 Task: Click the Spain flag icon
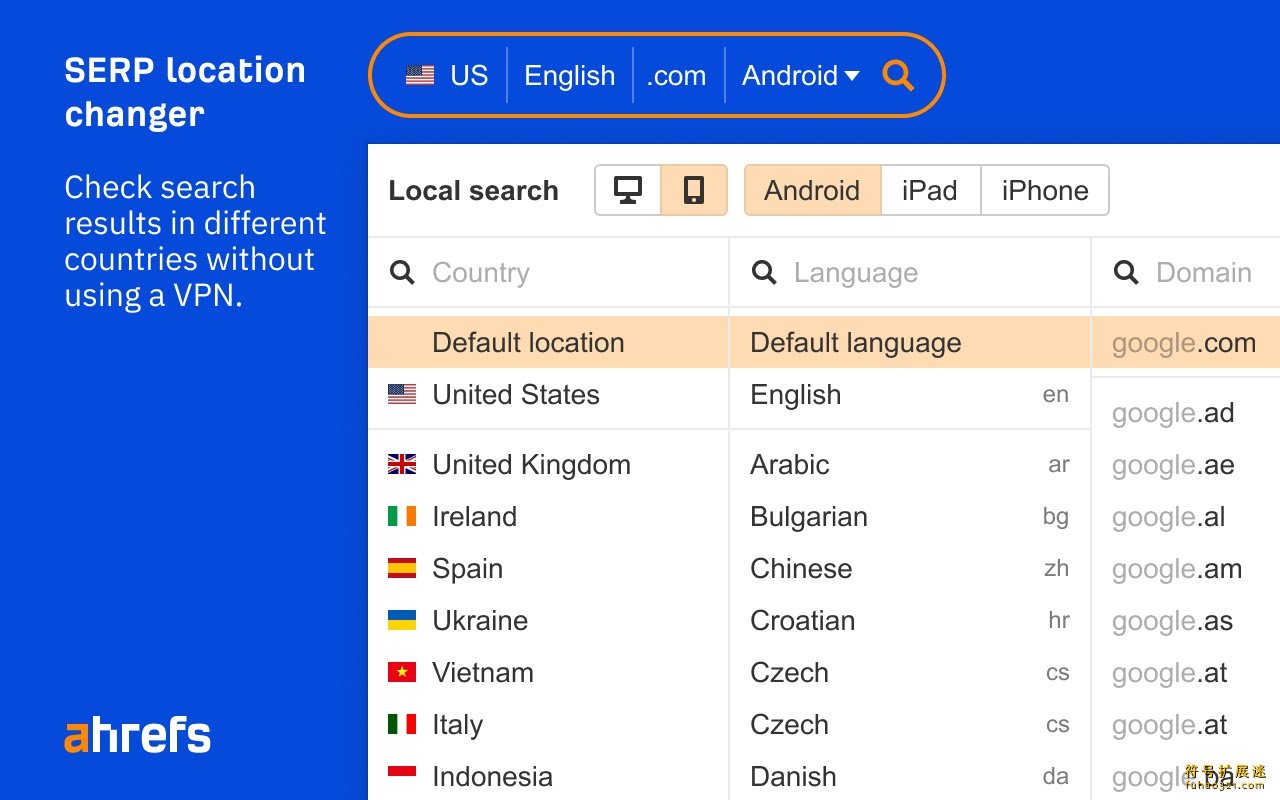pos(402,568)
